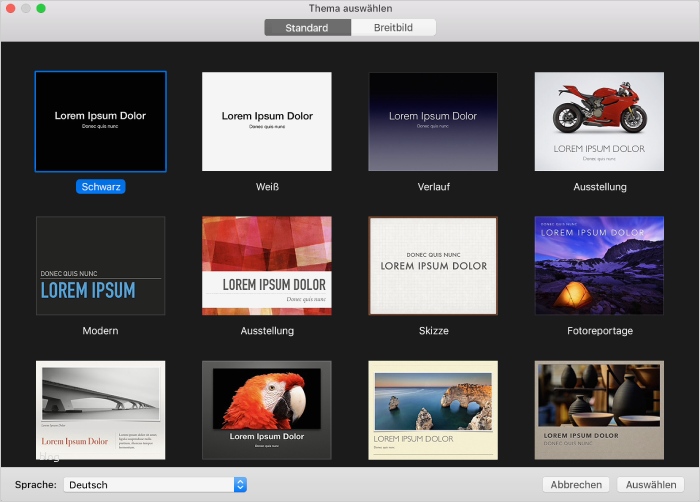This screenshot has width=700, height=502.
Task: Choose the Fotoreportage tent theme thumbnail
Action: tap(599, 266)
